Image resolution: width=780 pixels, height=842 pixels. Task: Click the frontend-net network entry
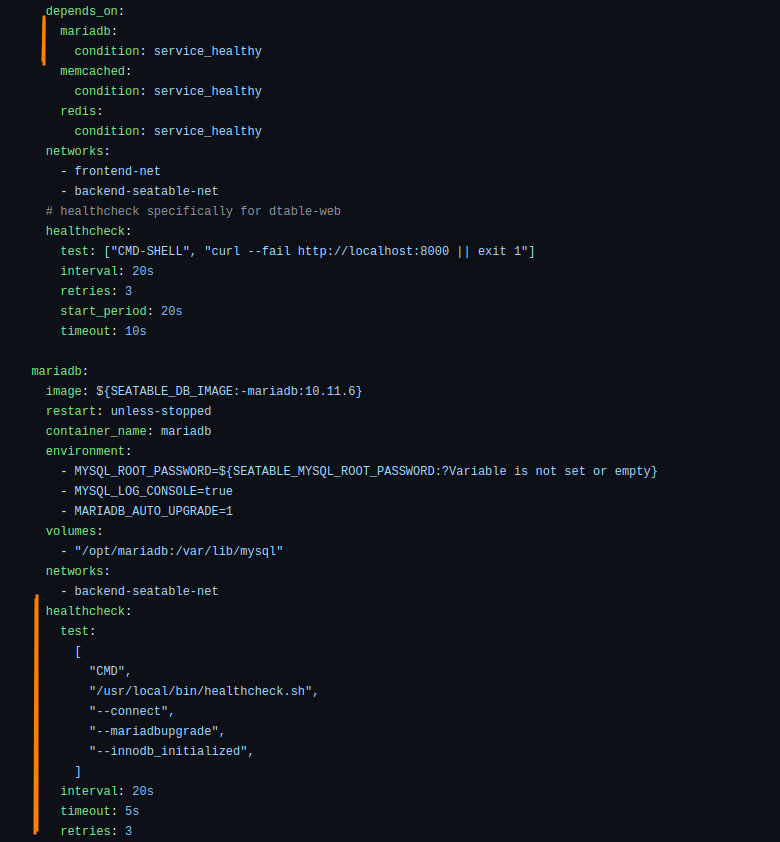click(x=117, y=171)
